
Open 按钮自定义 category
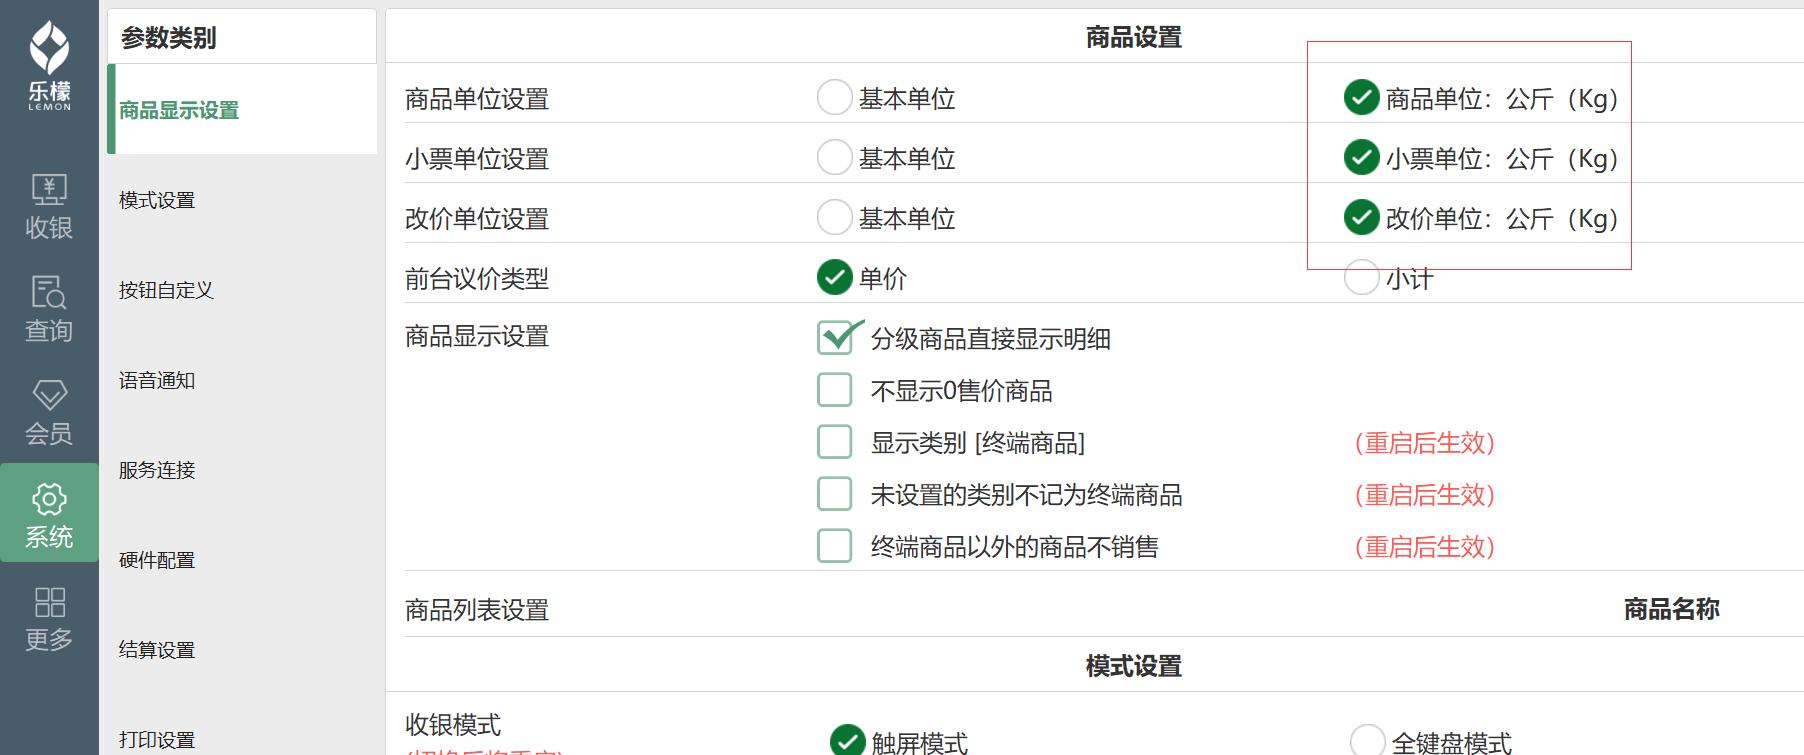tap(166, 290)
